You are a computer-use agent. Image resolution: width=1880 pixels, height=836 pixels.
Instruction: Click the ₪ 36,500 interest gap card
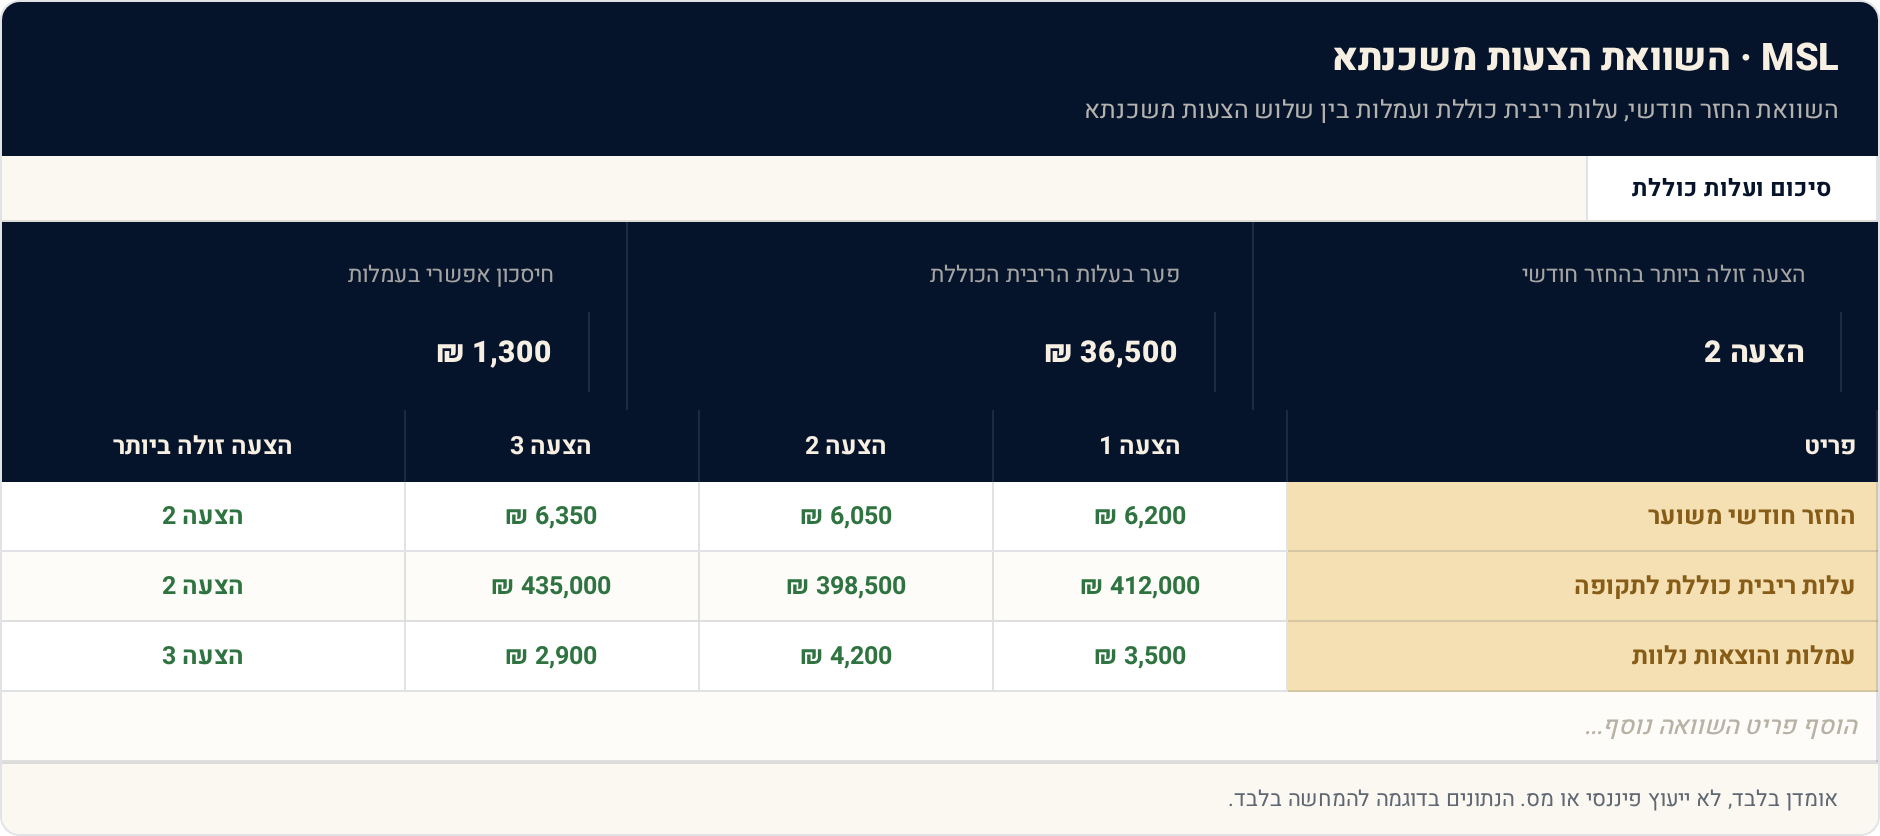coord(940,316)
